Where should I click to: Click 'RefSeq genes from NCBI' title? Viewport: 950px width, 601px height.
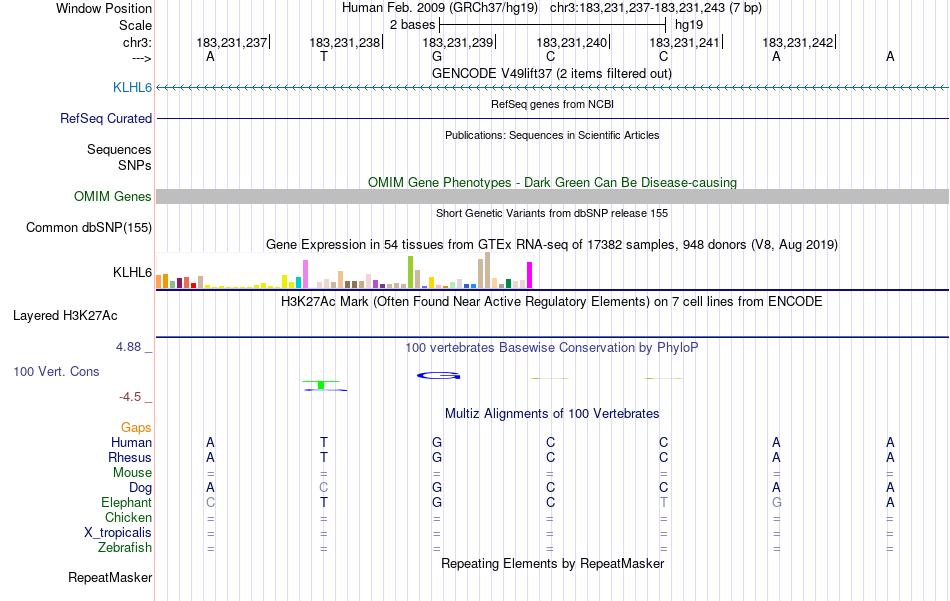point(553,104)
